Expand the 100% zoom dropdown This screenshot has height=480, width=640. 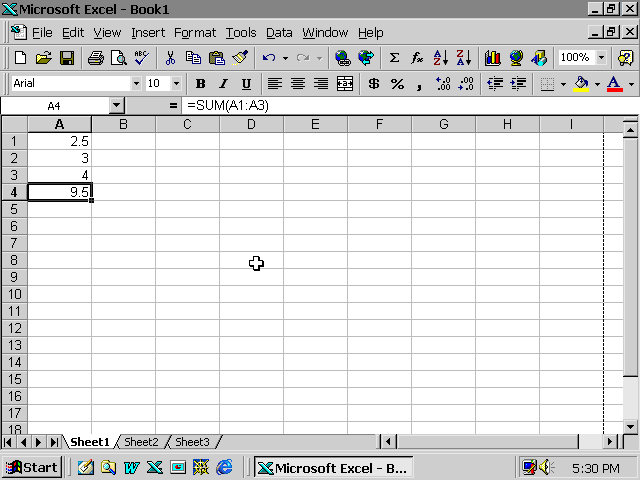pyautogui.click(x=601, y=58)
